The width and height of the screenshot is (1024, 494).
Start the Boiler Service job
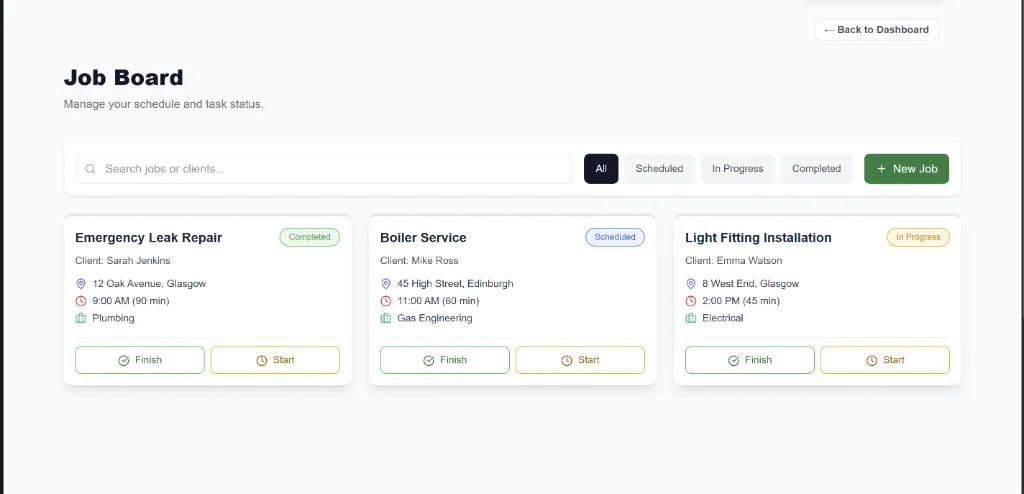tap(580, 360)
